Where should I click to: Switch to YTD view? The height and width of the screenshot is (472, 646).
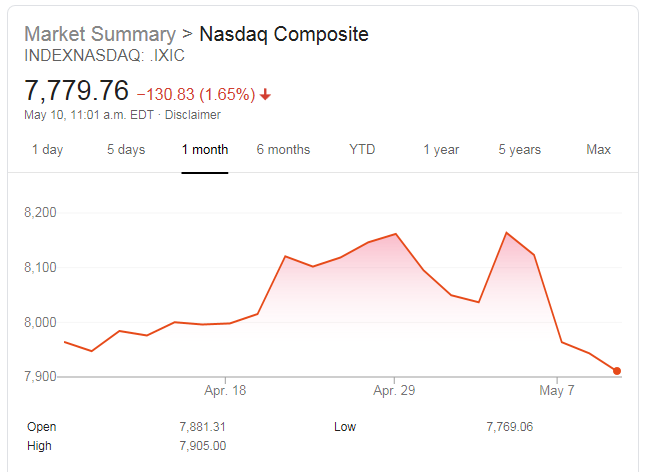tap(362, 150)
